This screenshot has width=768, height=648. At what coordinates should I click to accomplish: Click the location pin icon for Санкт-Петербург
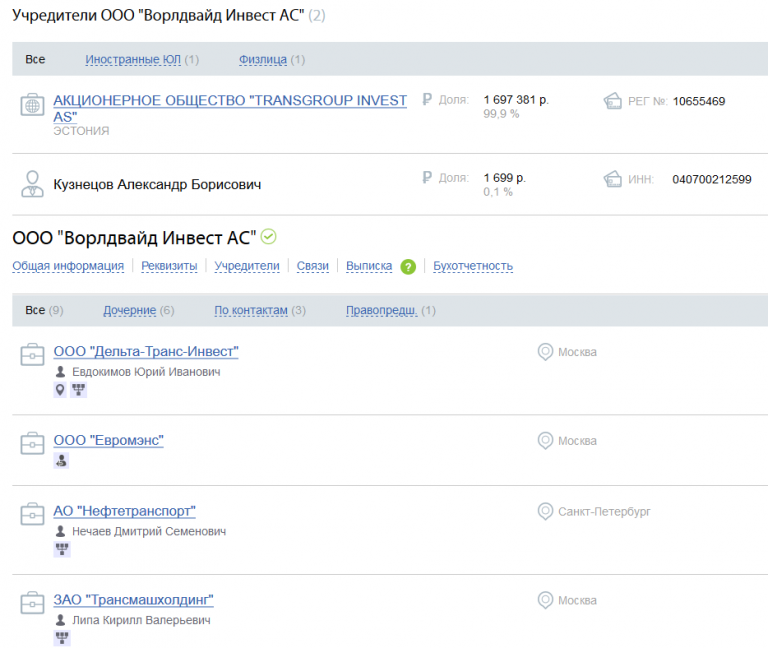click(x=545, y=511)
